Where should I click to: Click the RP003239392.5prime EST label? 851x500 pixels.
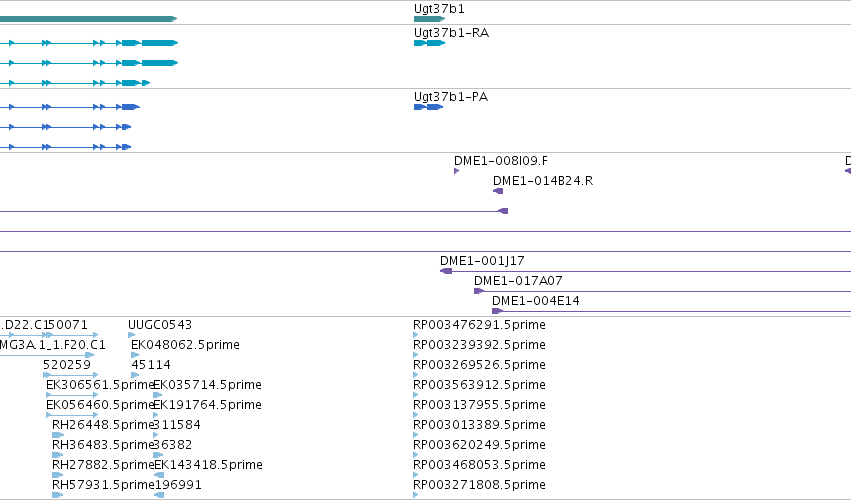point(479,345)
